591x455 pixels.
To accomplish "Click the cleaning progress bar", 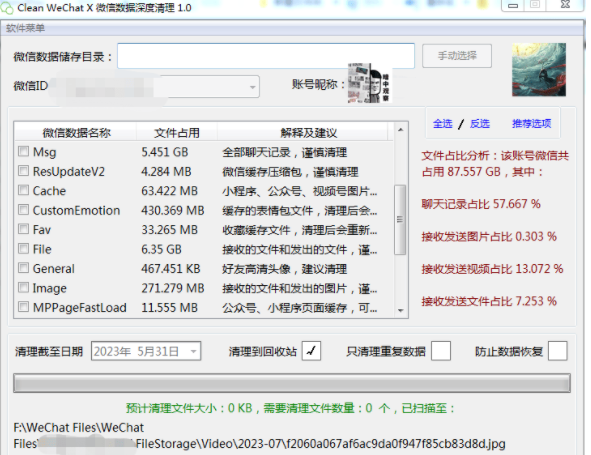I will [292, 383].
